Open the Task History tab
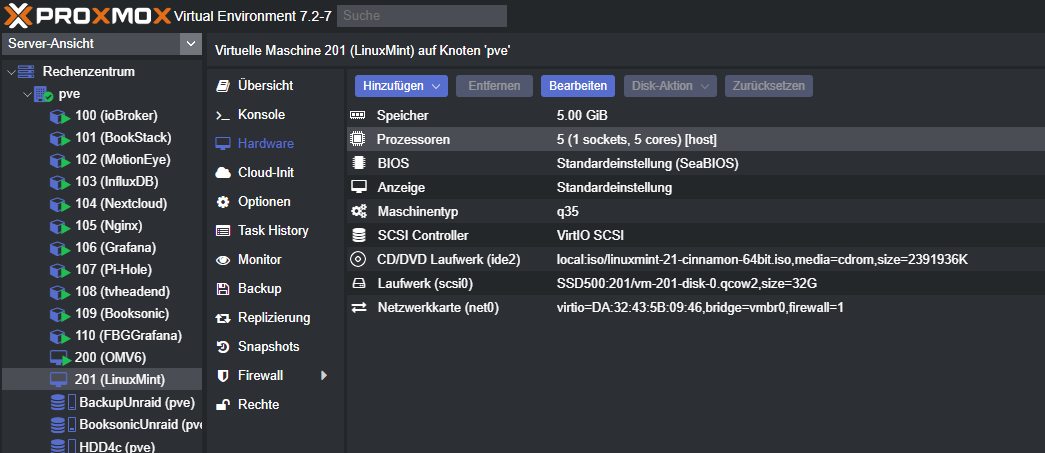This screenshot has width=1045, height=453. [273, 230]
